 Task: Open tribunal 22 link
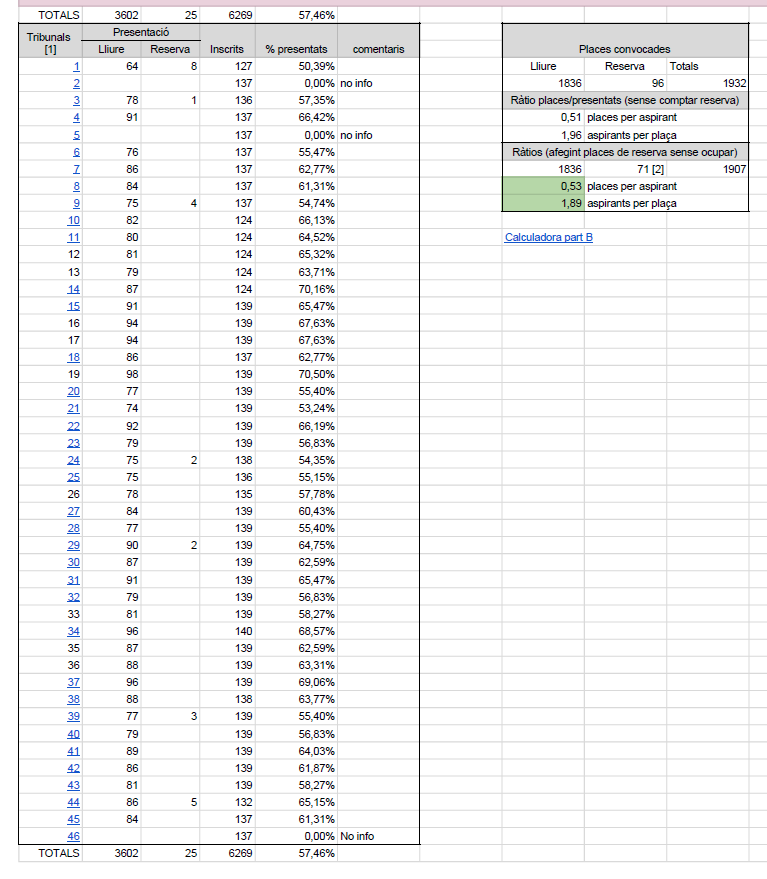[x=73, y=426]
